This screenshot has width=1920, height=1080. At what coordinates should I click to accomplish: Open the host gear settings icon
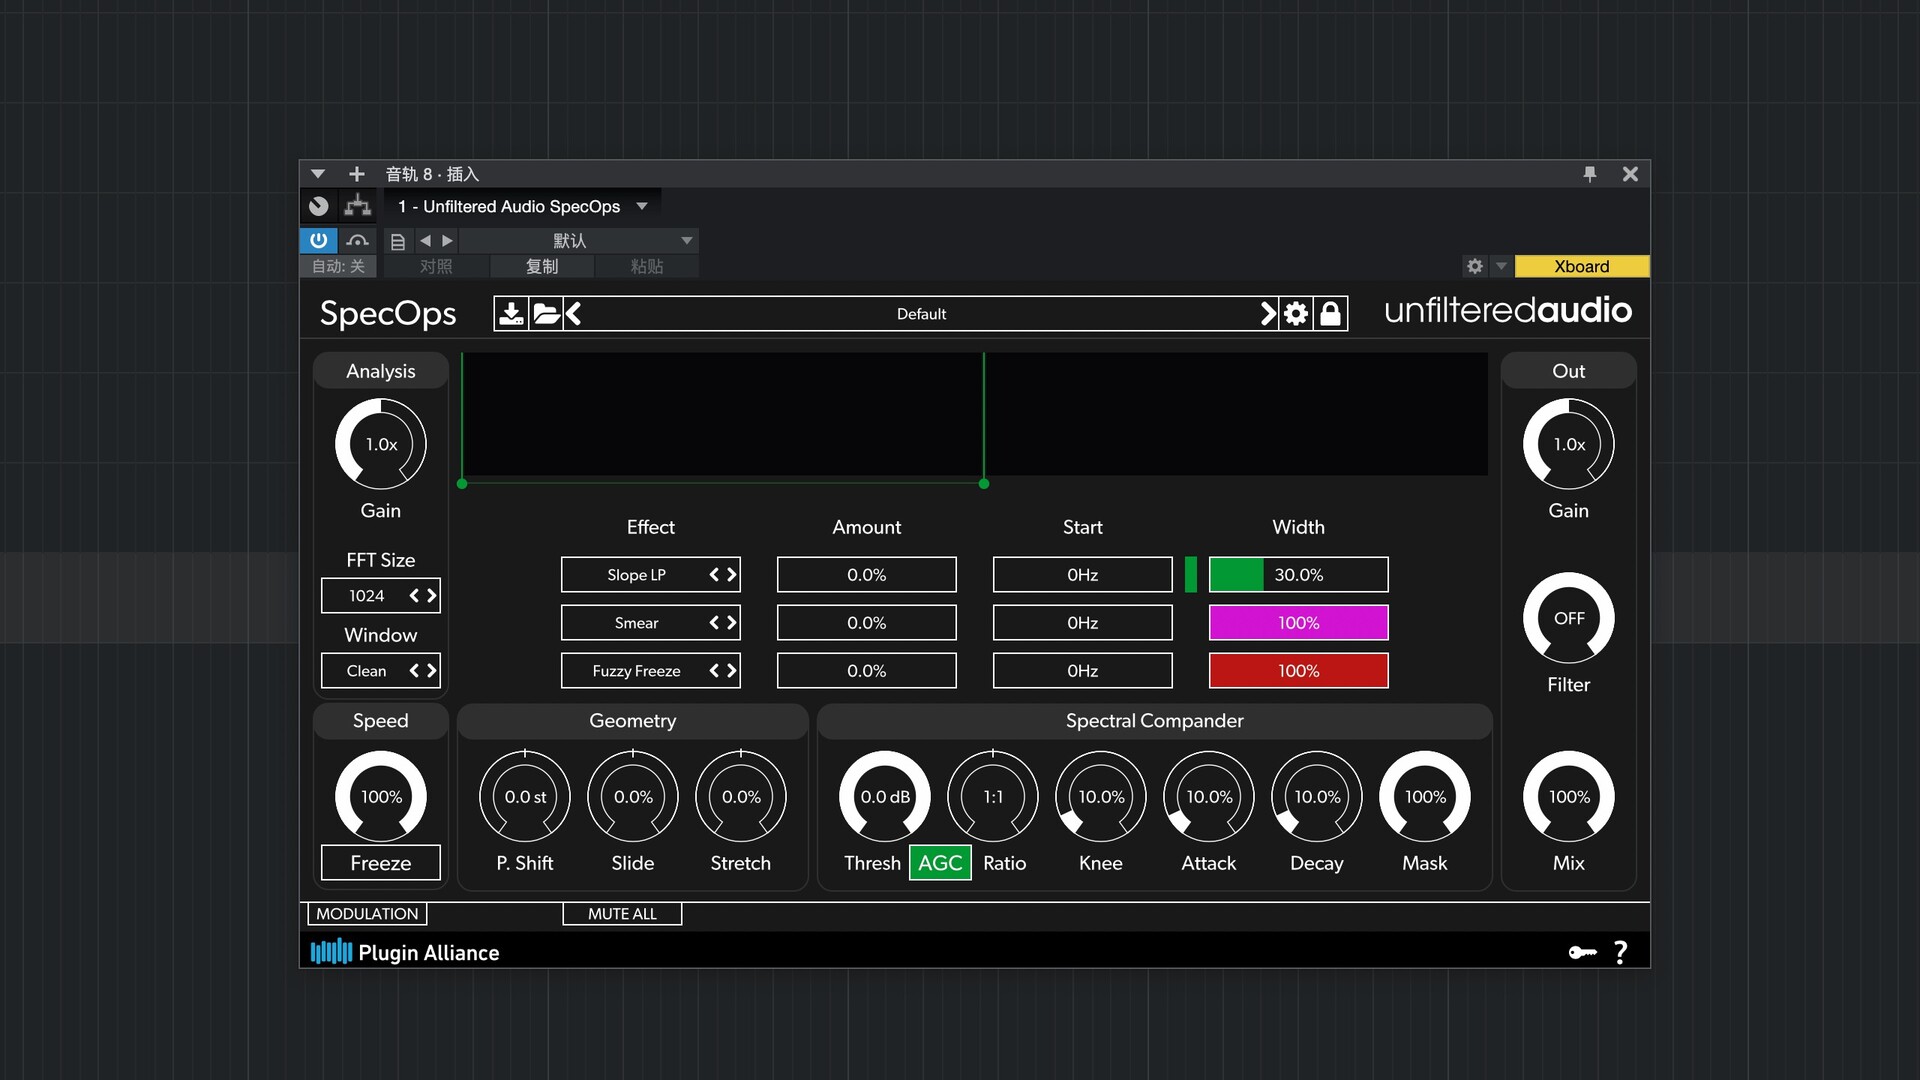point(1475,266)
